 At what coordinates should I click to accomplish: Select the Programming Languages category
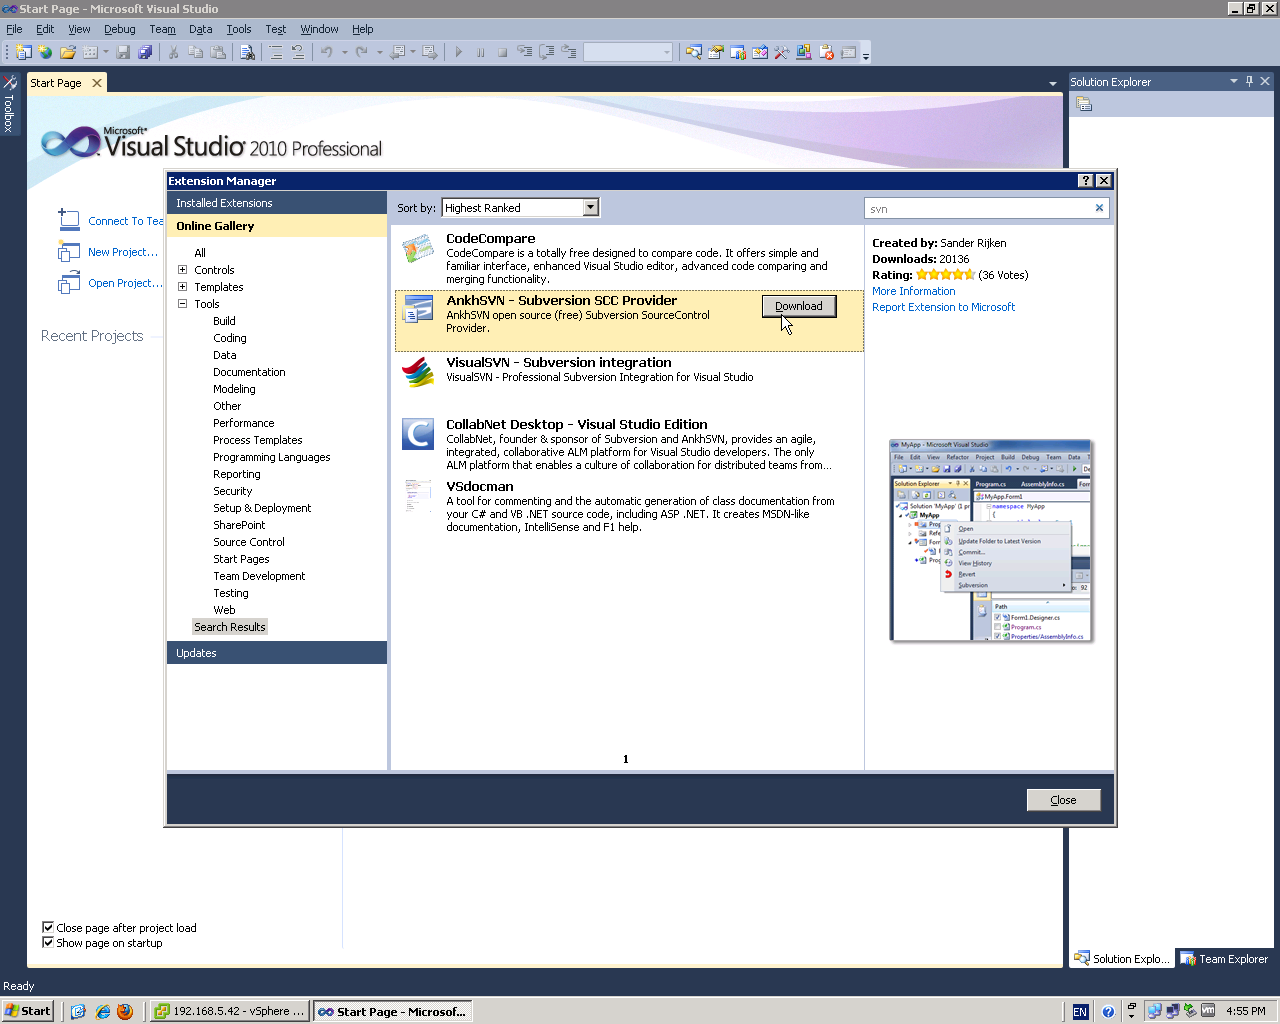click(271, 457)
